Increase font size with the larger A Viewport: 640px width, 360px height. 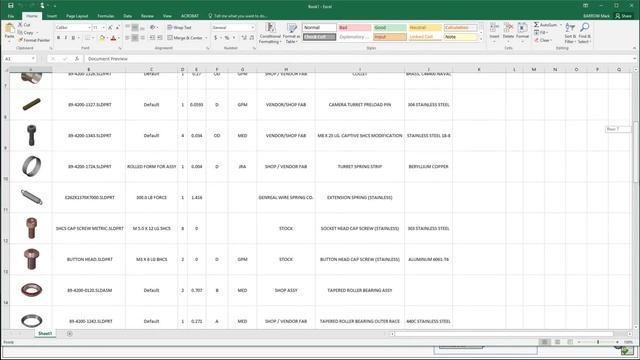point(110,27)
